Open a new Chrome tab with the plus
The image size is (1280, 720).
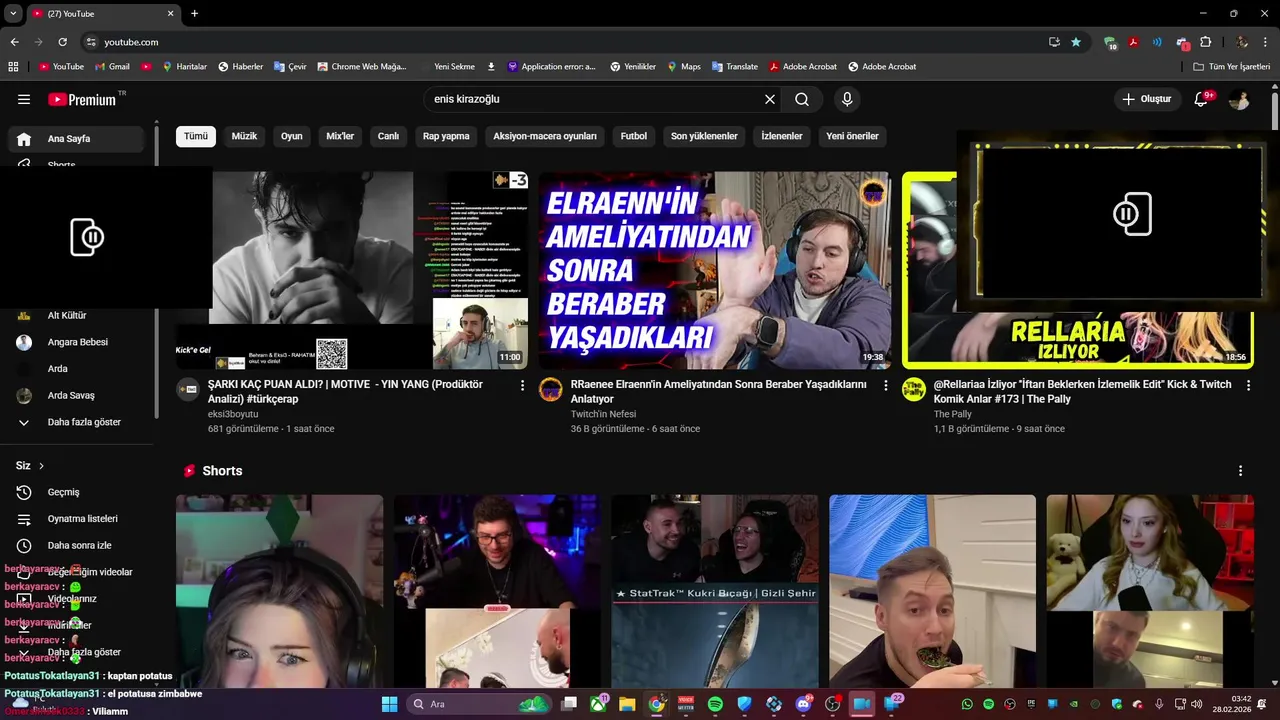tap(194, 14)
